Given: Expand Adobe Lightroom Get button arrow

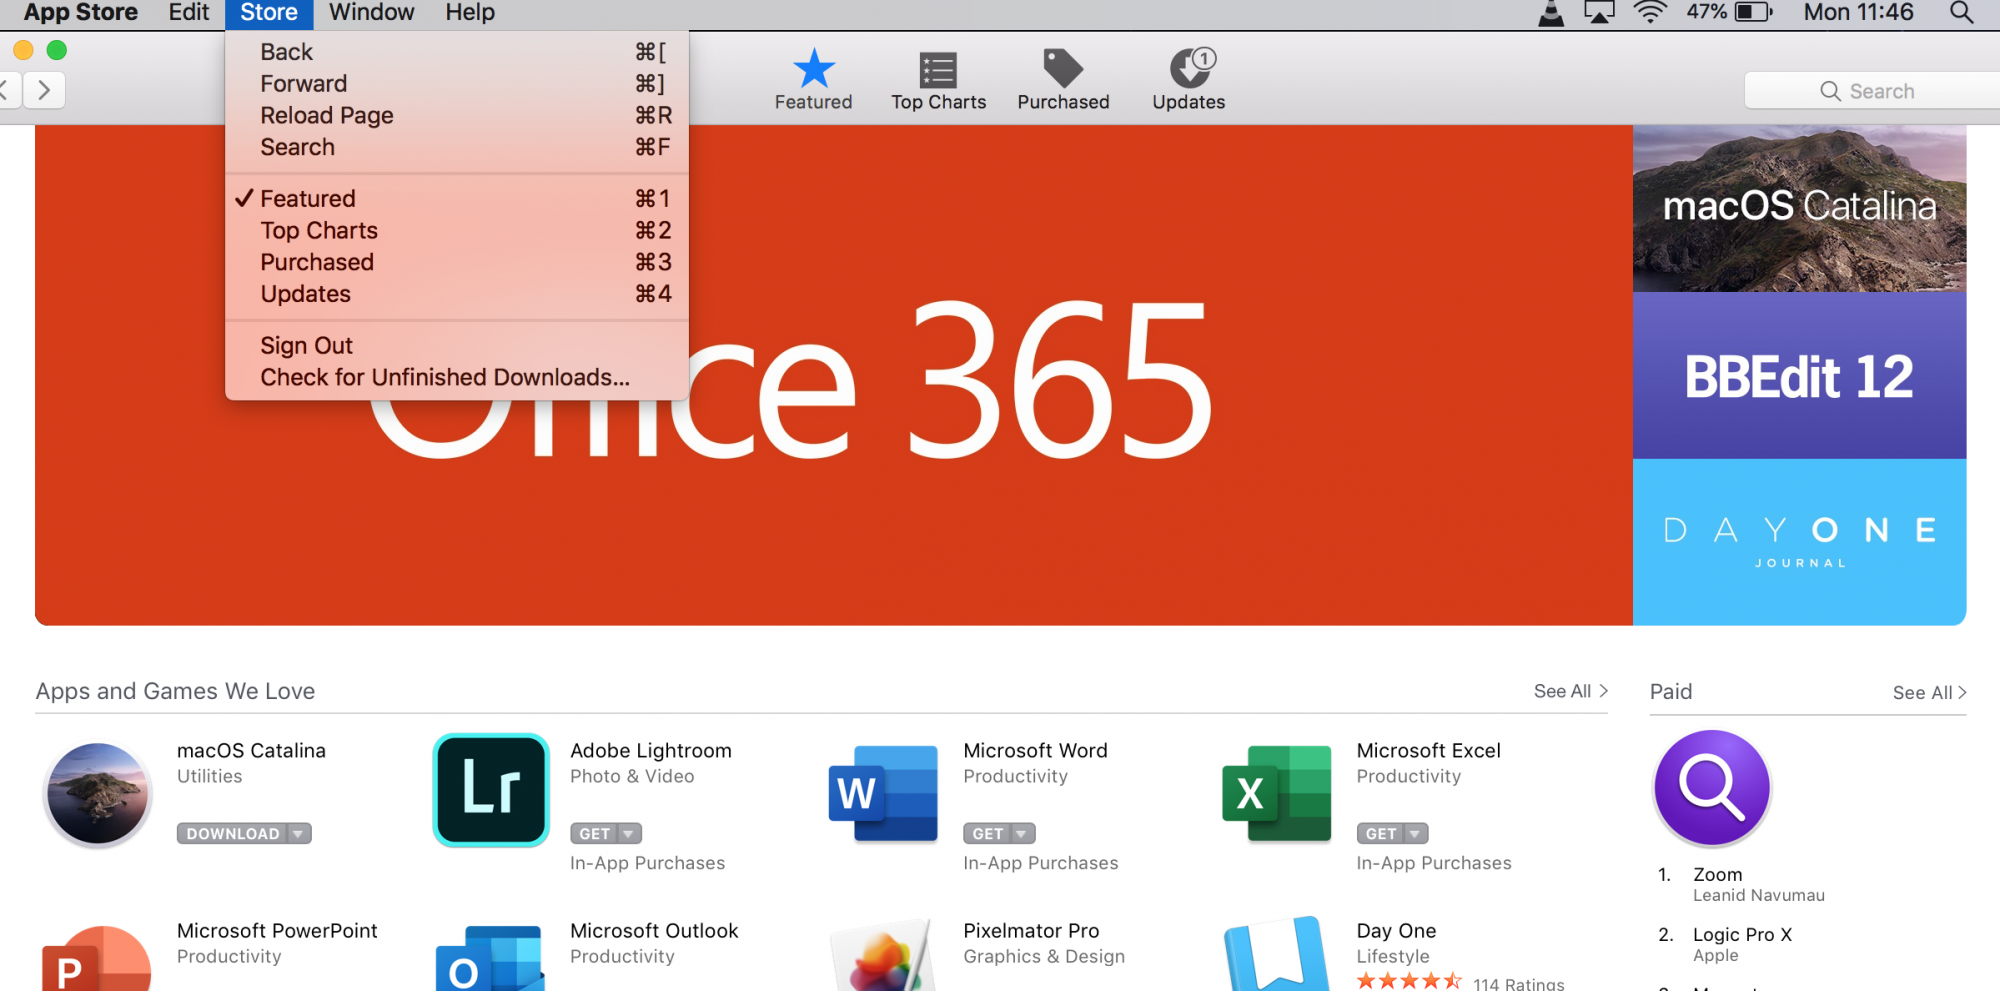Looking at the screenshot, I should coord(628,834).
